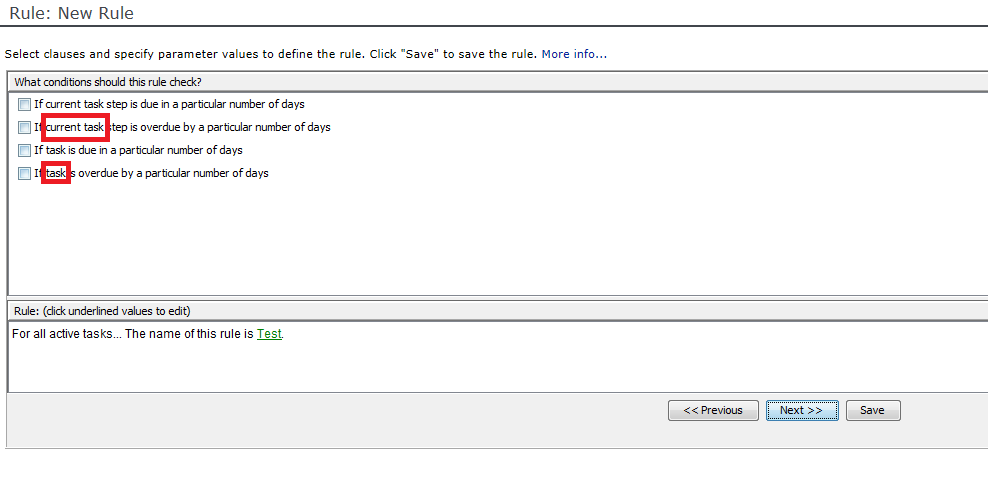This screenshot has width=988, height=485.
Task: Select the 'Rule: (click underlined values to edit)' header
Action: click(102, 311)
